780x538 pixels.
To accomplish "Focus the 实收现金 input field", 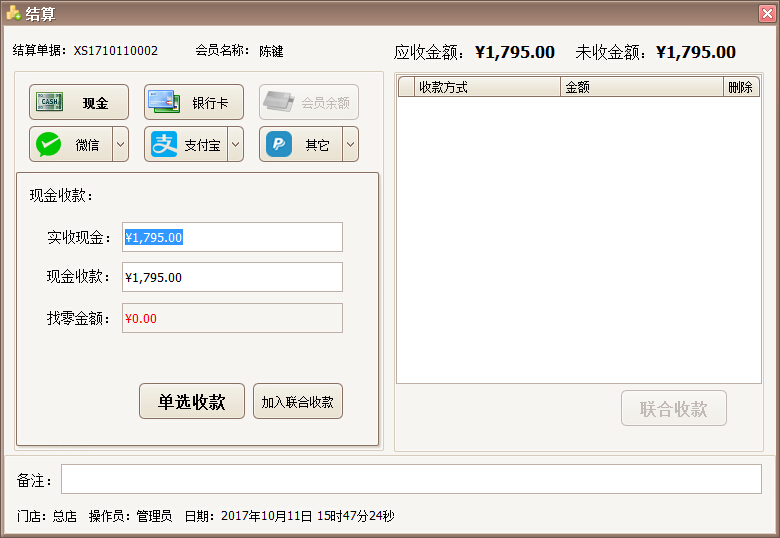I will coord(232,237).
